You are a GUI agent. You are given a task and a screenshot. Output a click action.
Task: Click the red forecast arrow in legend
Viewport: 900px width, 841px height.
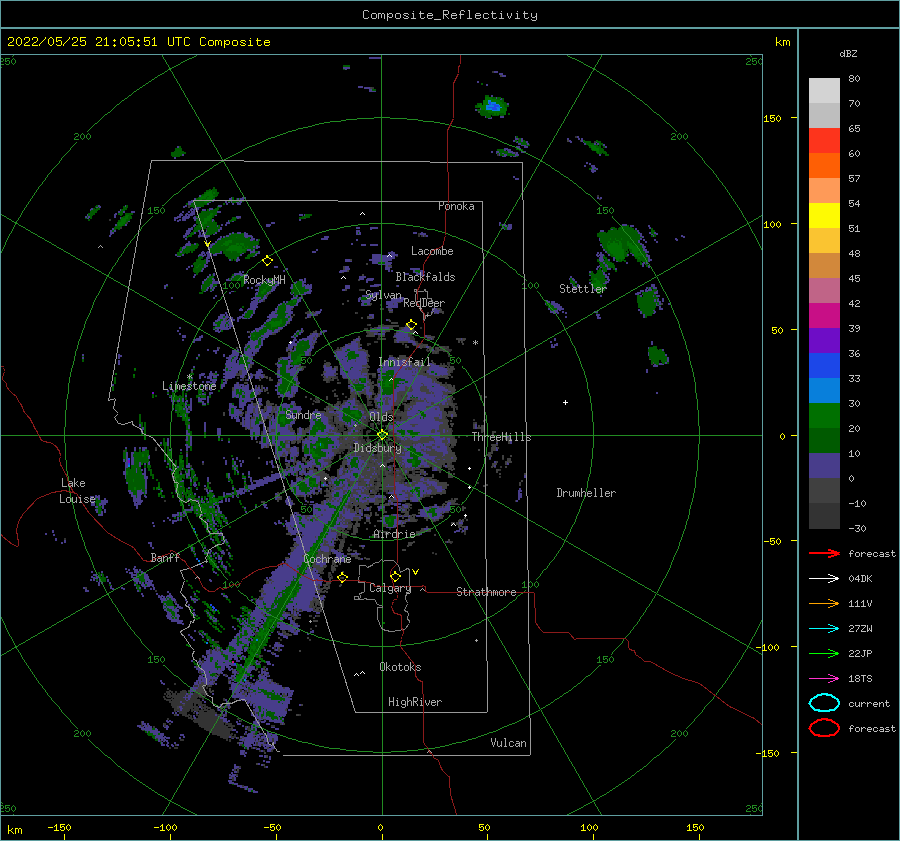[824, 553]
